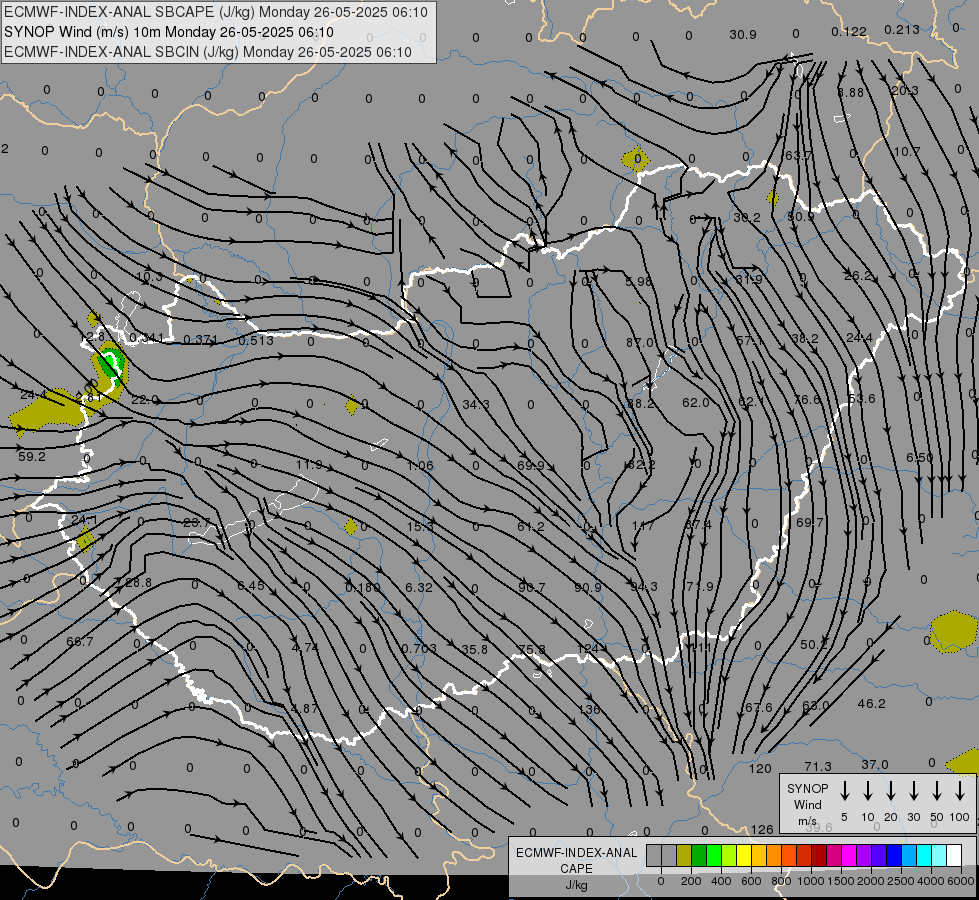The image size is (979, 900).
Task: Click the map value 38.2
Action: [x=805, y=339]
